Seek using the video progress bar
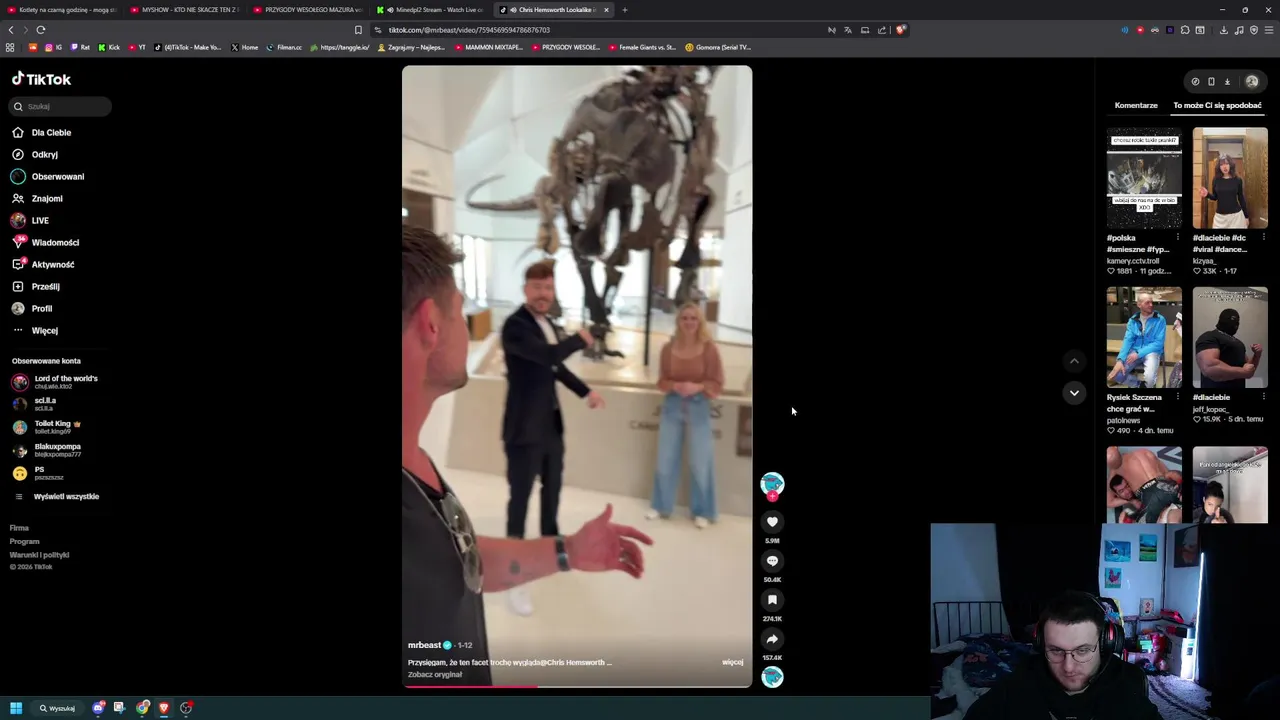 577,686
